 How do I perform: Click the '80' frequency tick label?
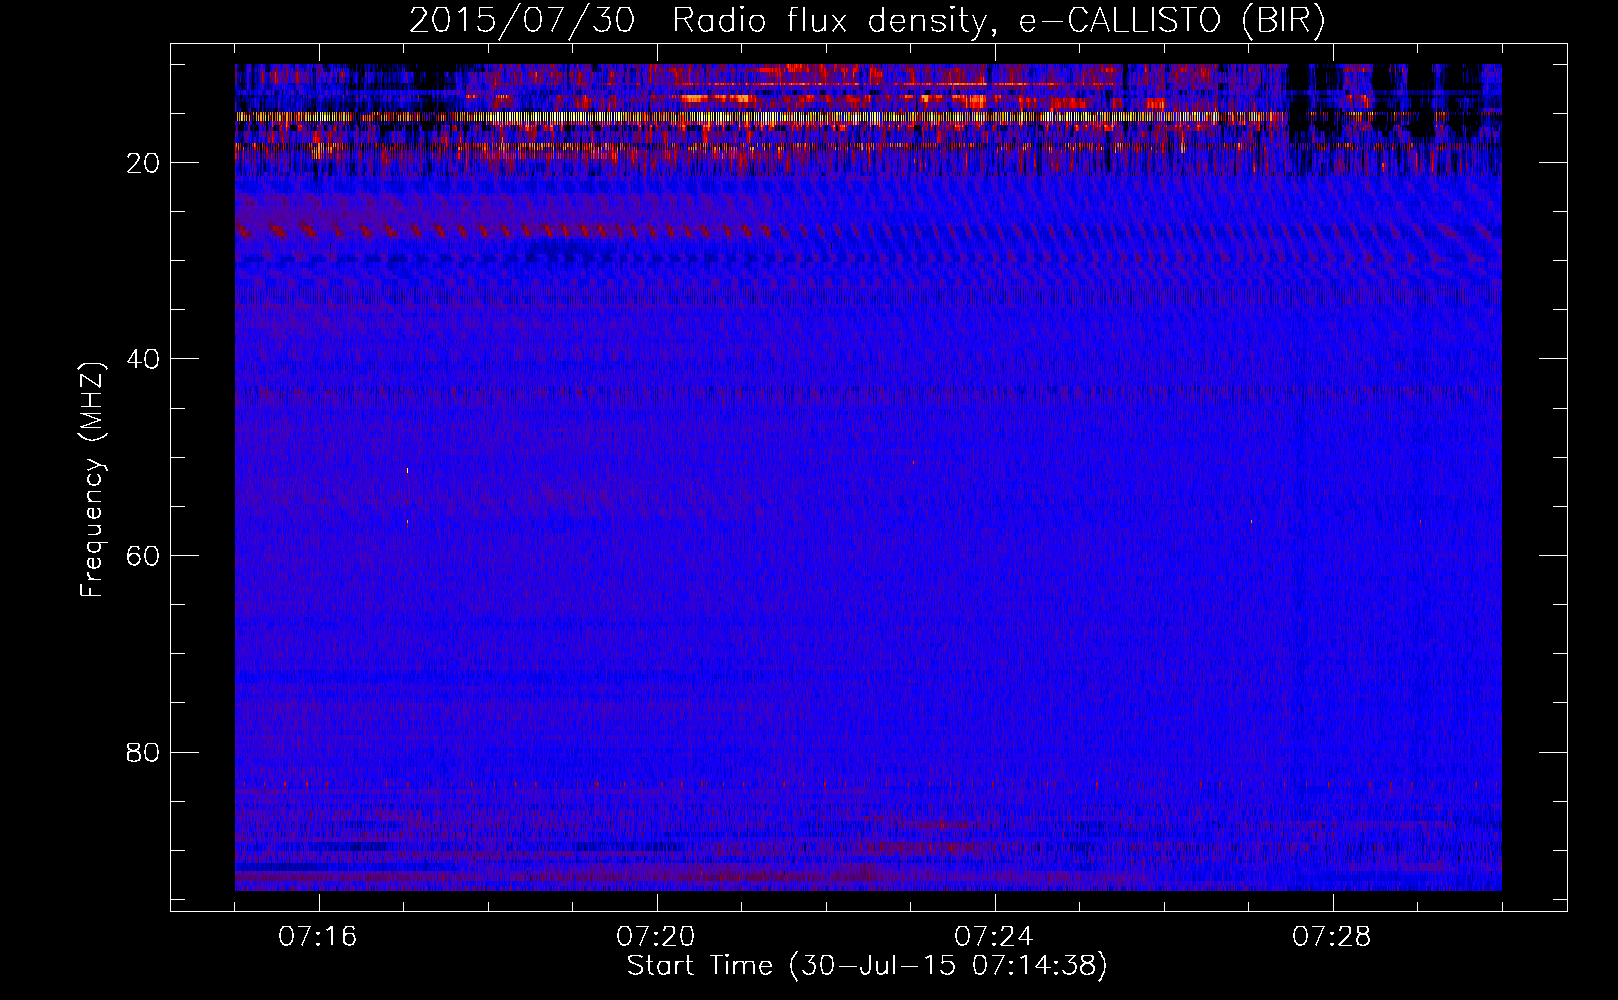click(x=144, y=752)
